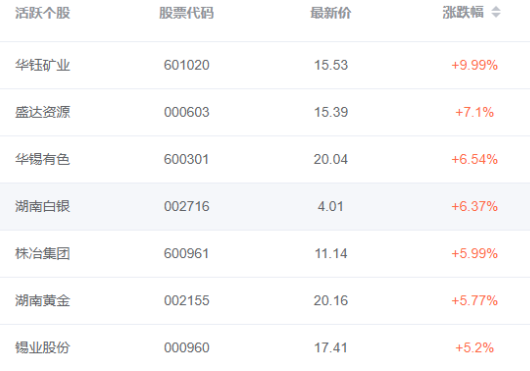Click the +5.77% change value
Image resolution: width=530 pixels, height=371 pixels.
click(x=475, y=301)
